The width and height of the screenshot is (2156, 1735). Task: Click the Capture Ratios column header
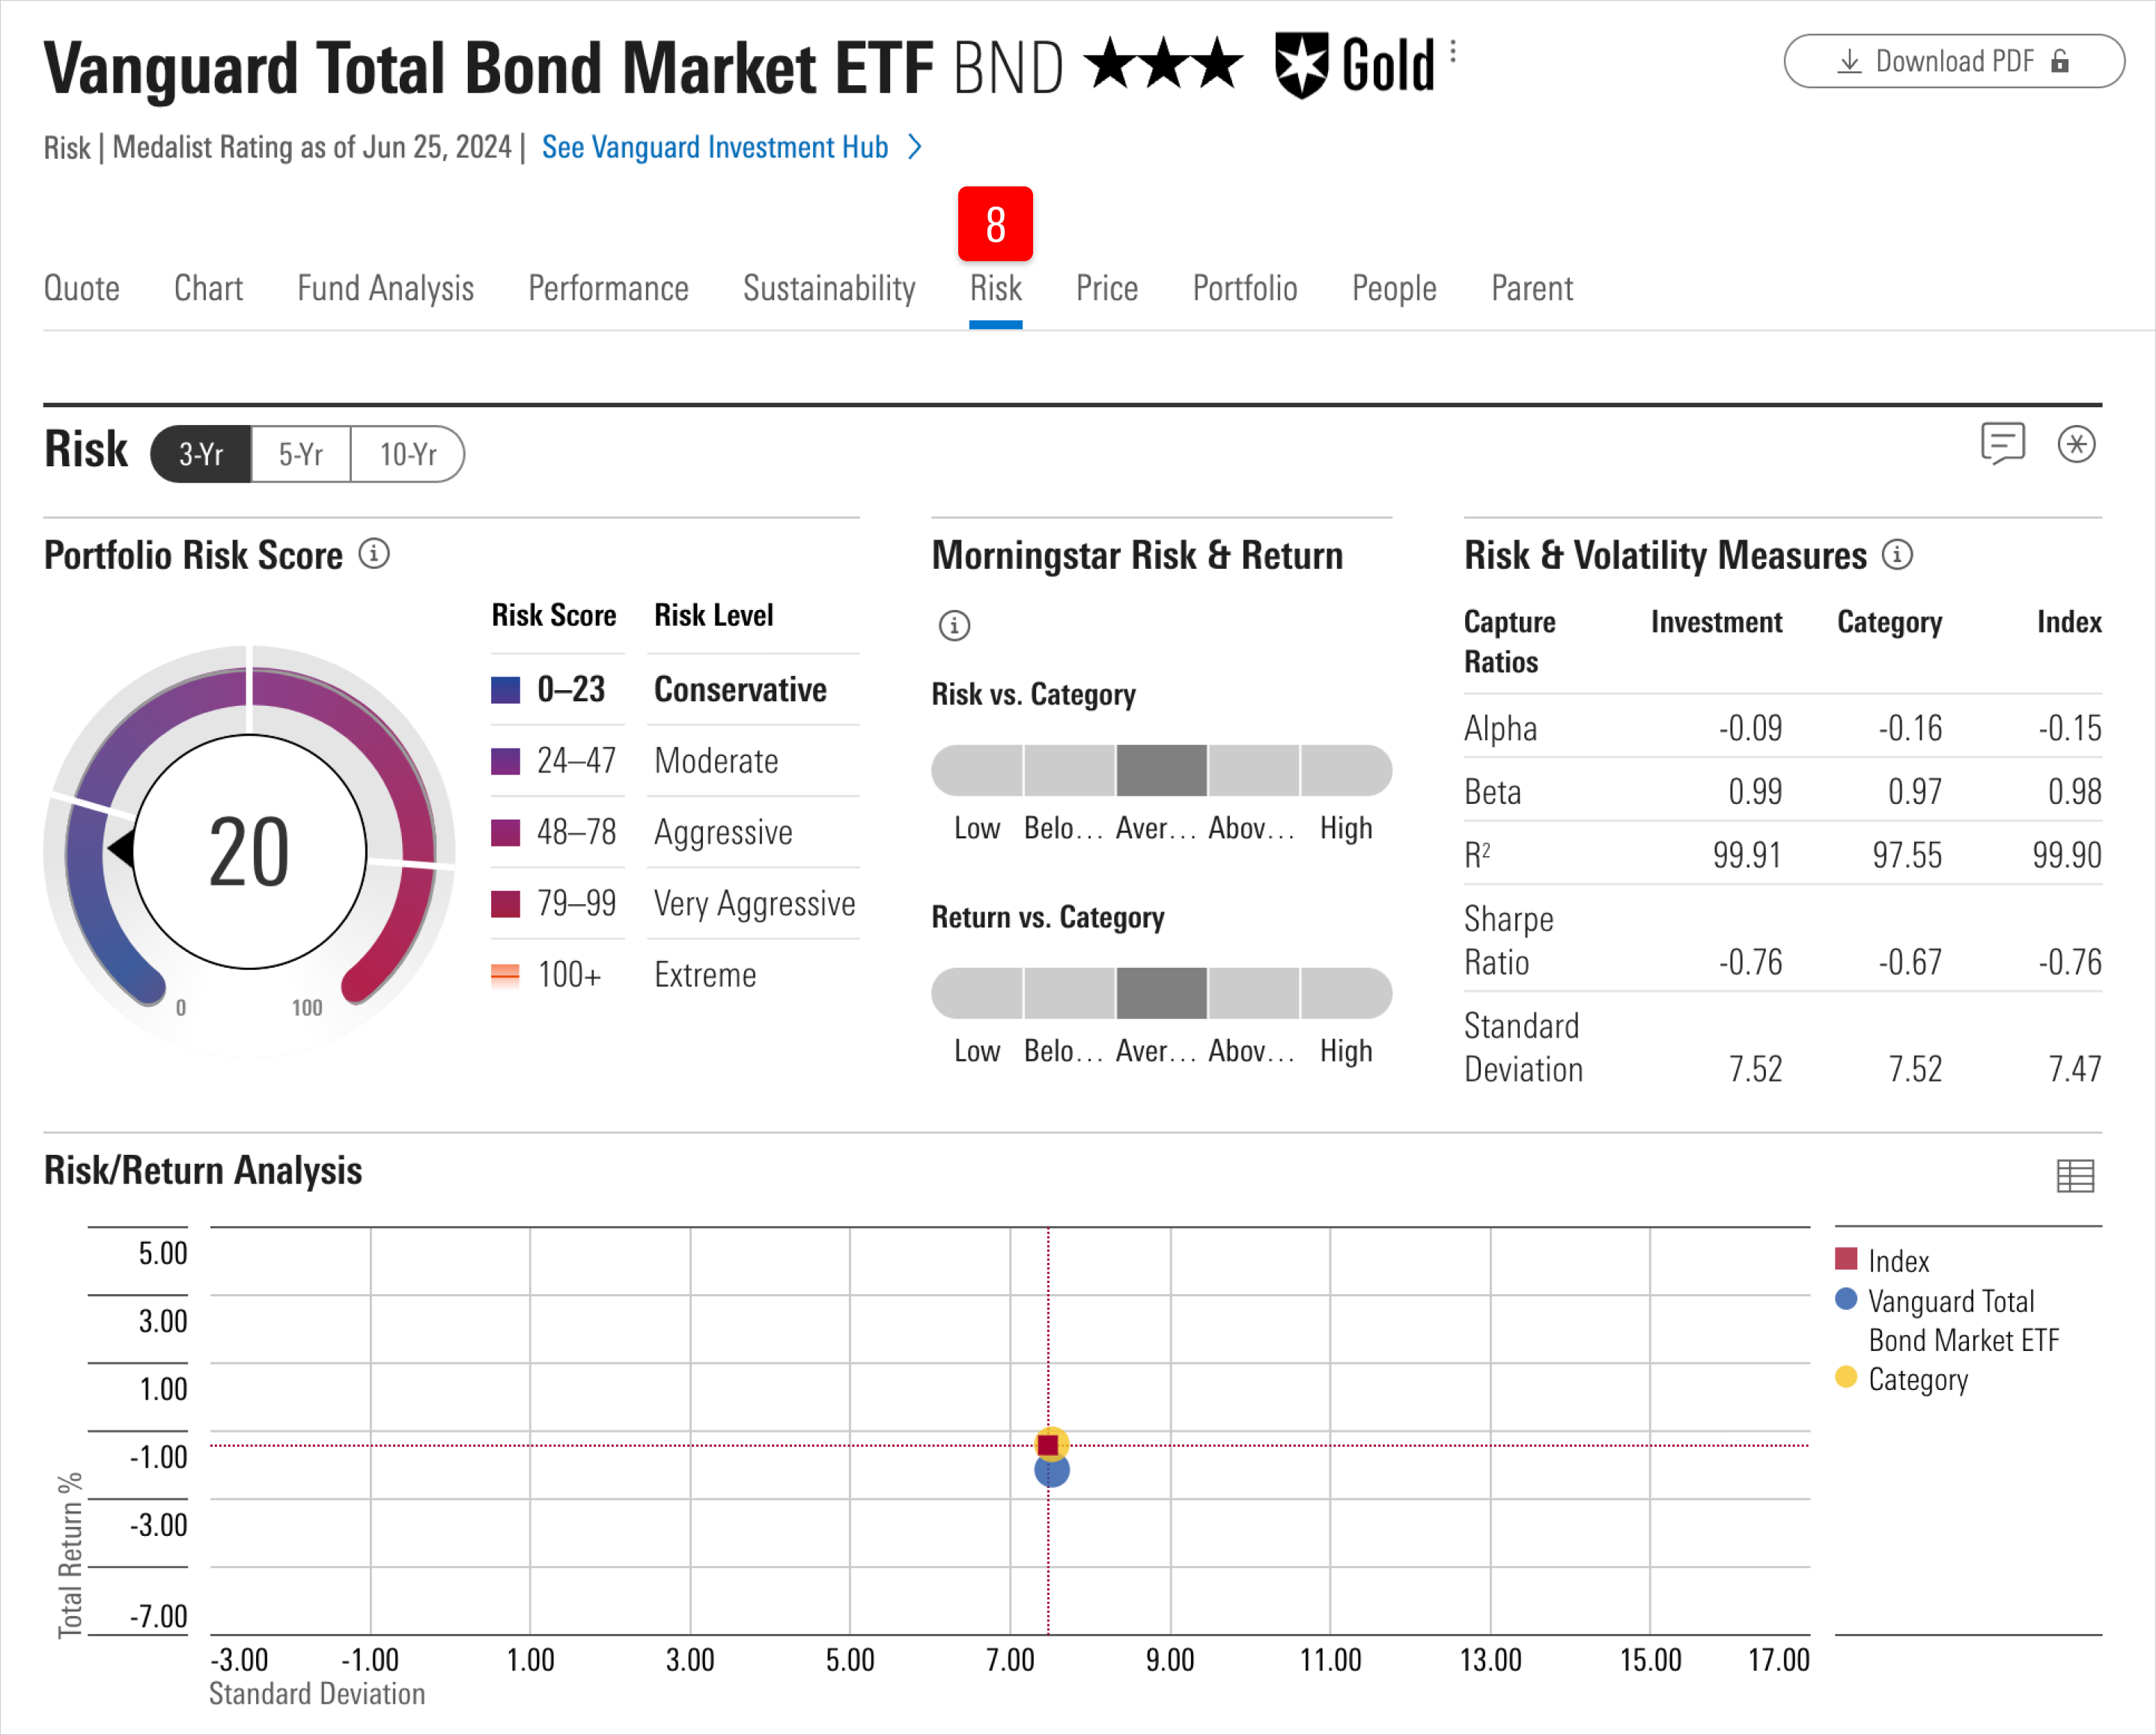coord(1509,641)
